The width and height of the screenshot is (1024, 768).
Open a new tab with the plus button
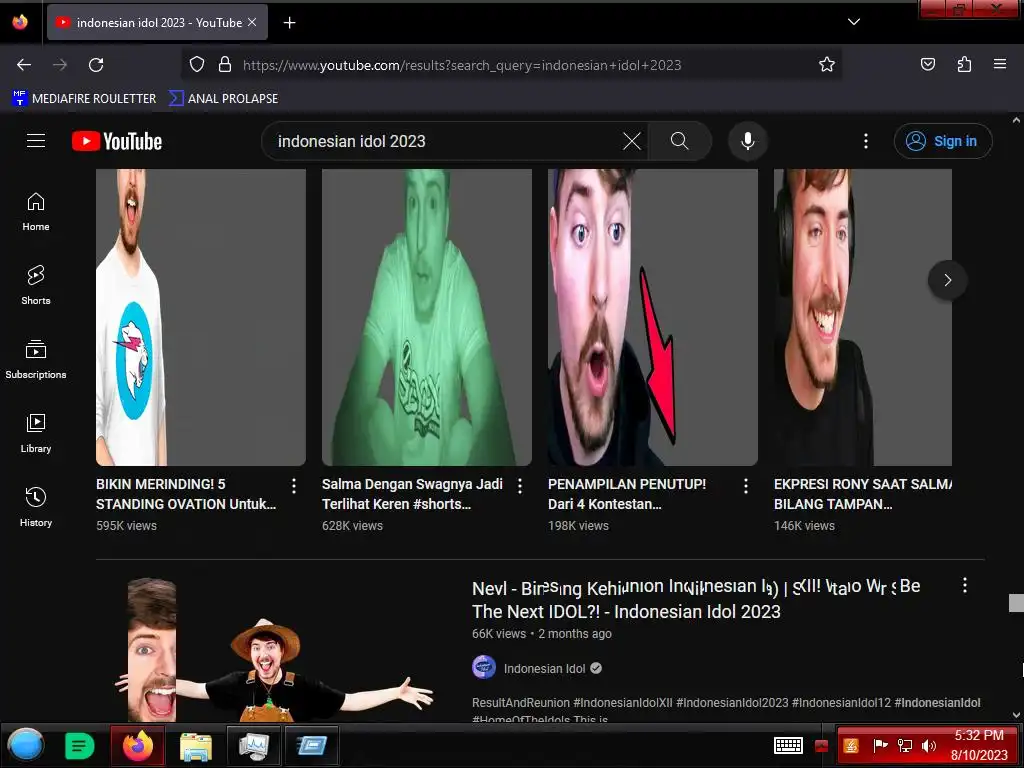[x=289, y=23]
